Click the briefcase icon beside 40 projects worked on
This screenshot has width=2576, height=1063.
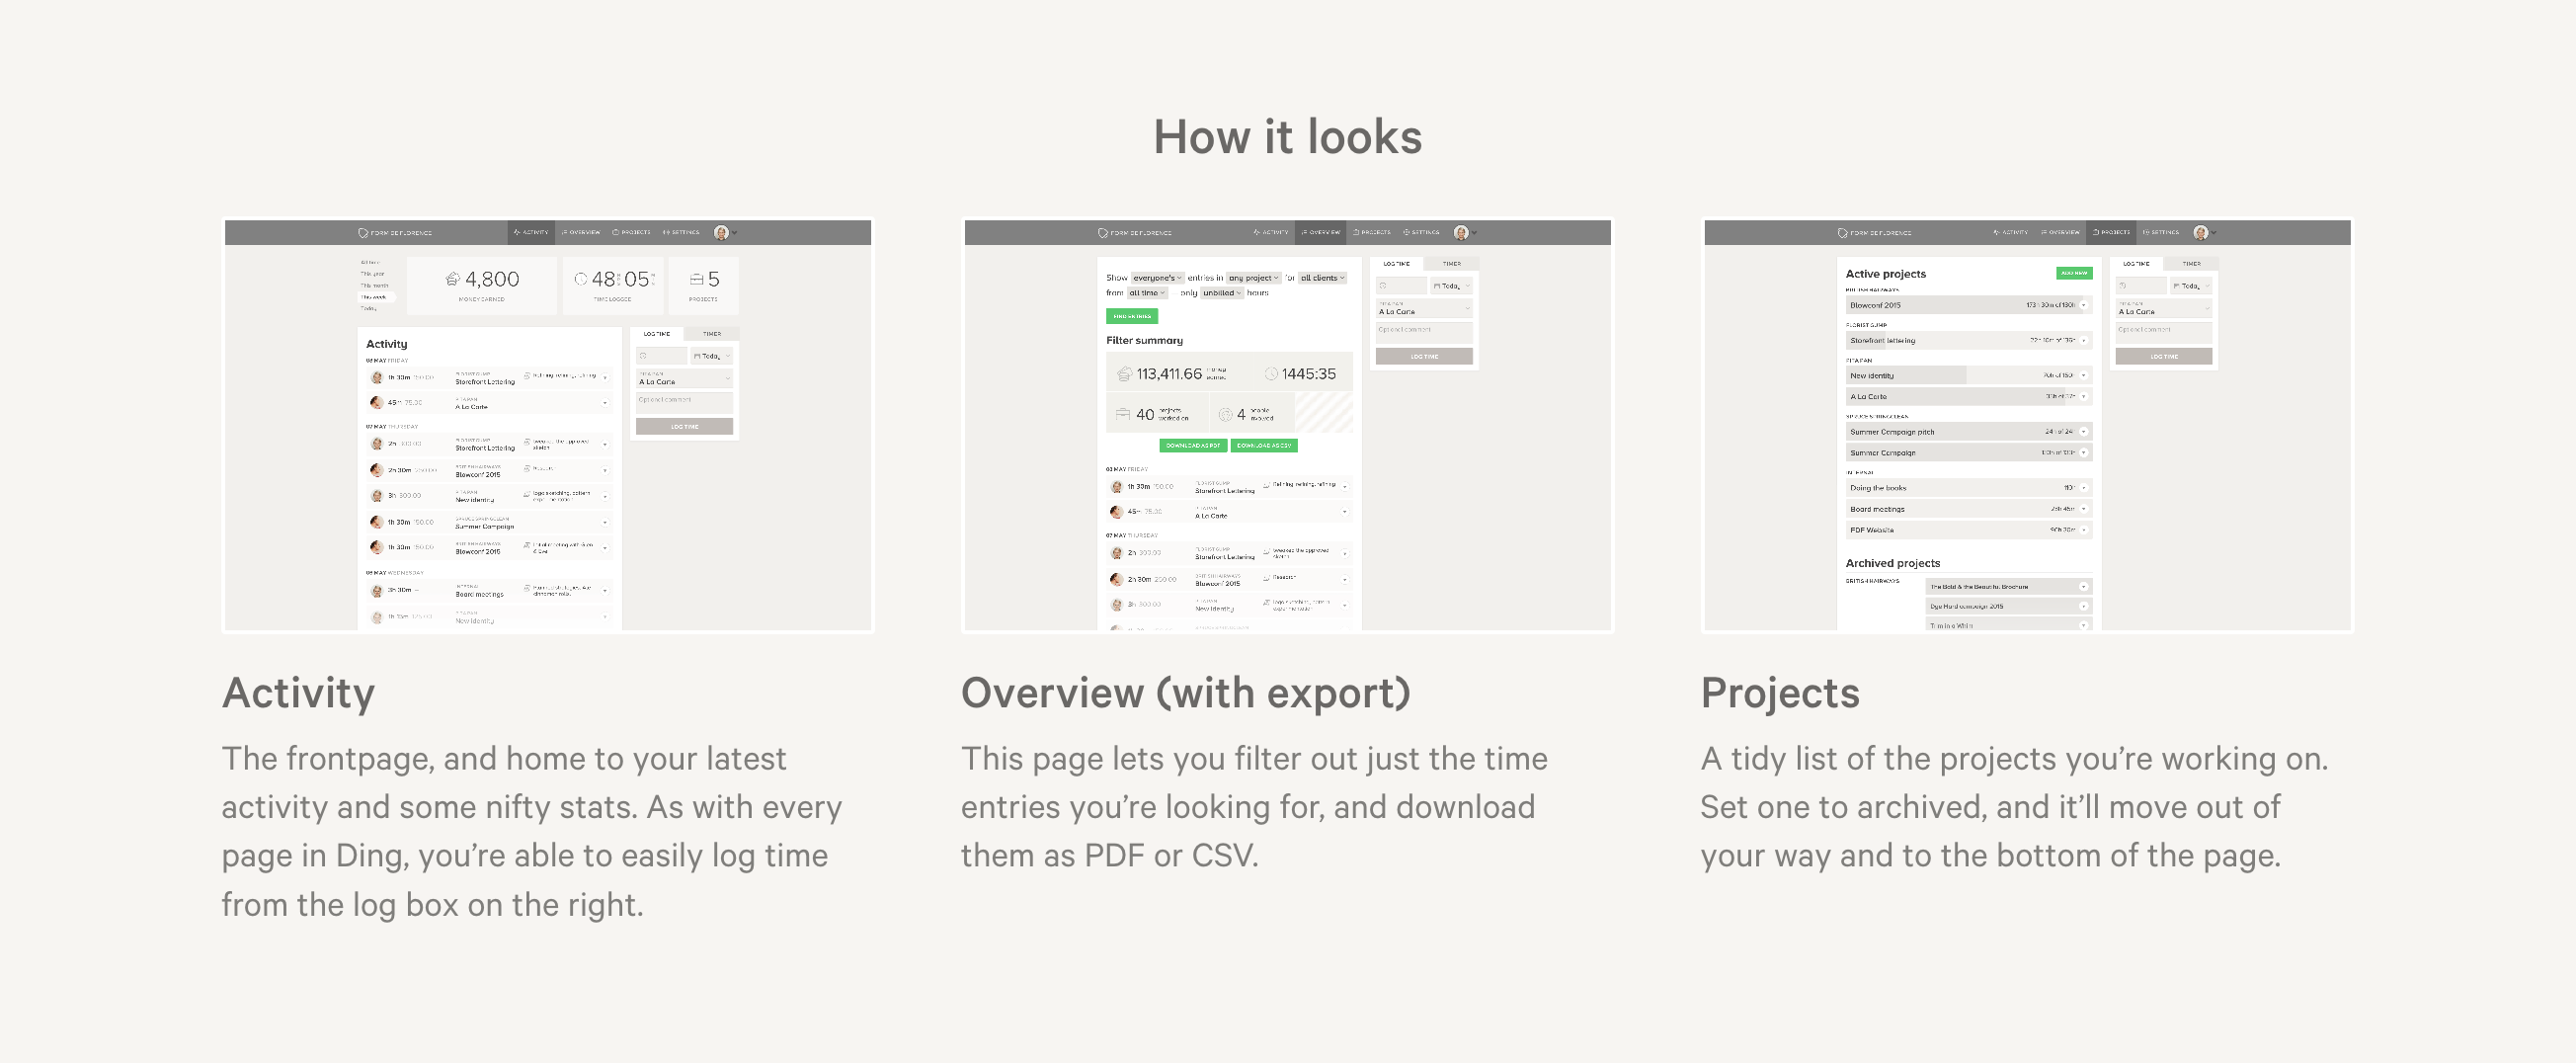[1123, 414]
